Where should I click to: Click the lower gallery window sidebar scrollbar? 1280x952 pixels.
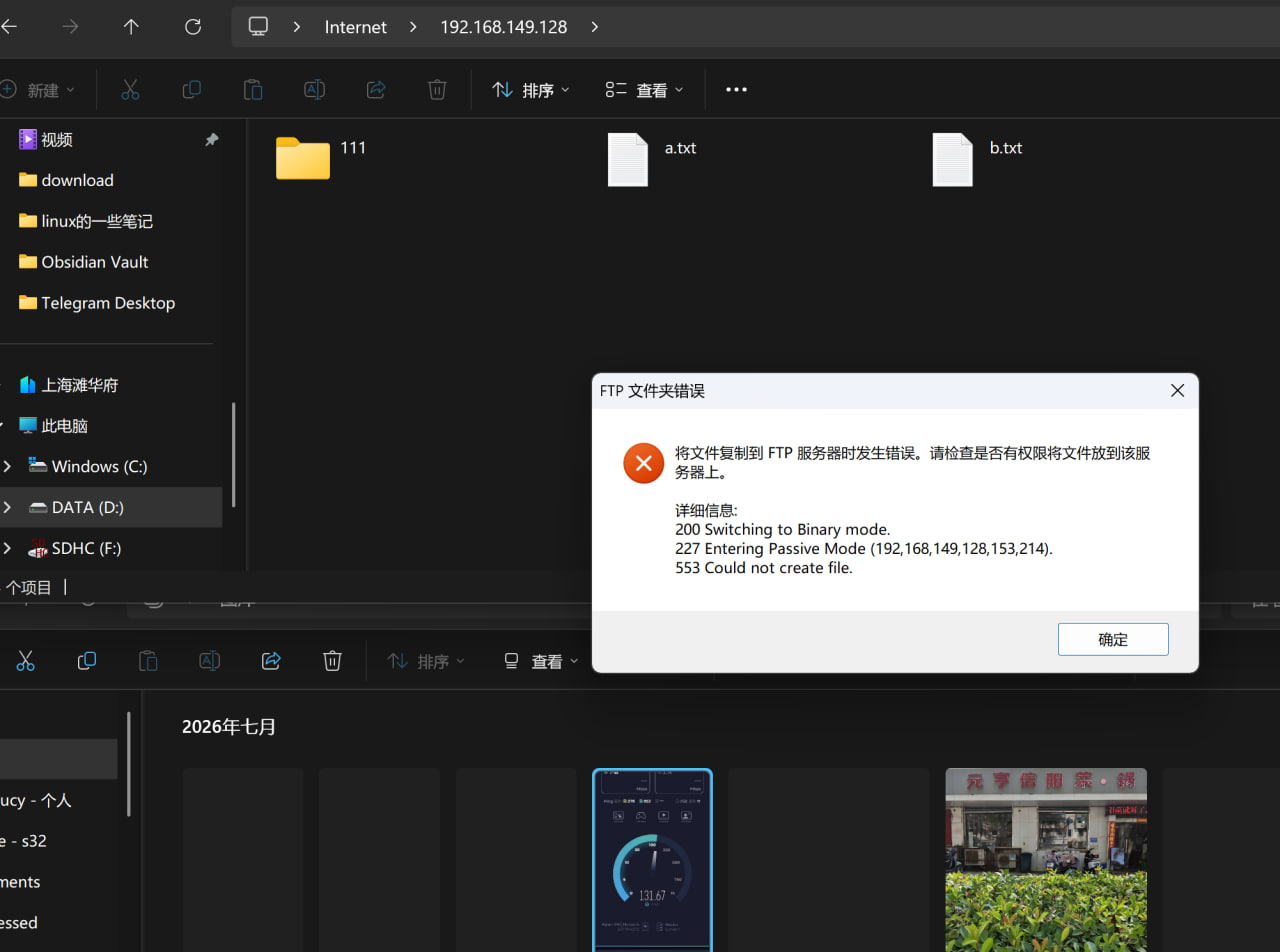(128, 763)
